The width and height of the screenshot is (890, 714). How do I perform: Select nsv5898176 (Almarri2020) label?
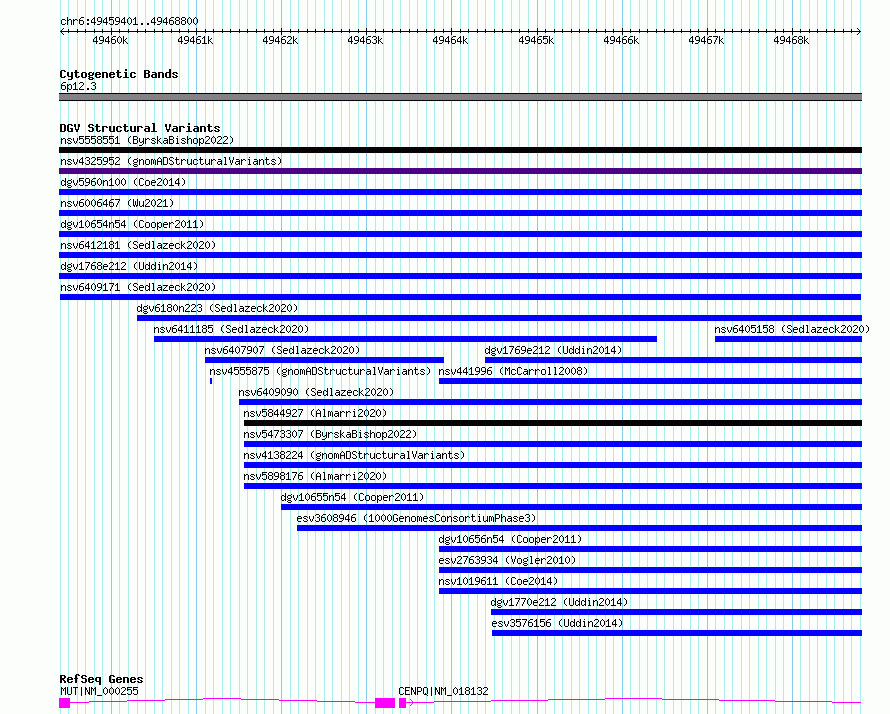click(x=315, y=476)
